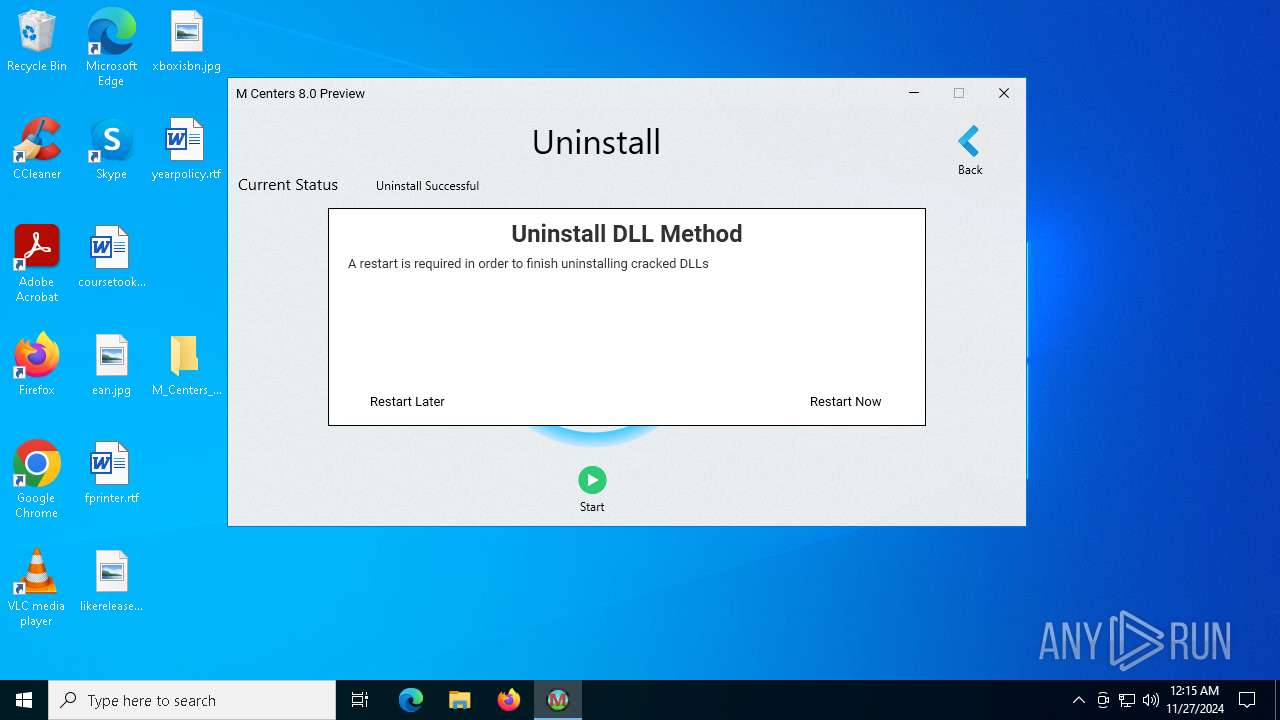Open the Windows Start menu
The height and width of the screenshot is (720, 1280).
pyautogui.click(x=24, y=700)
